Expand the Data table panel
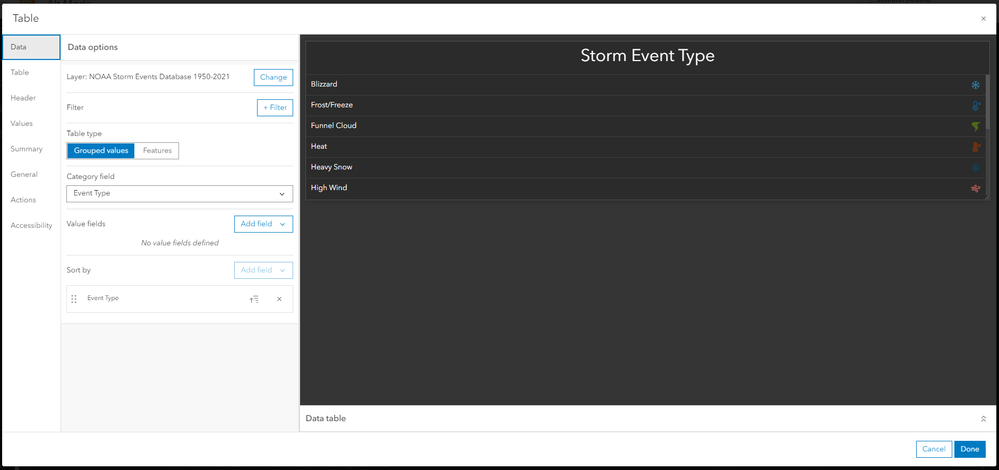 983,419
